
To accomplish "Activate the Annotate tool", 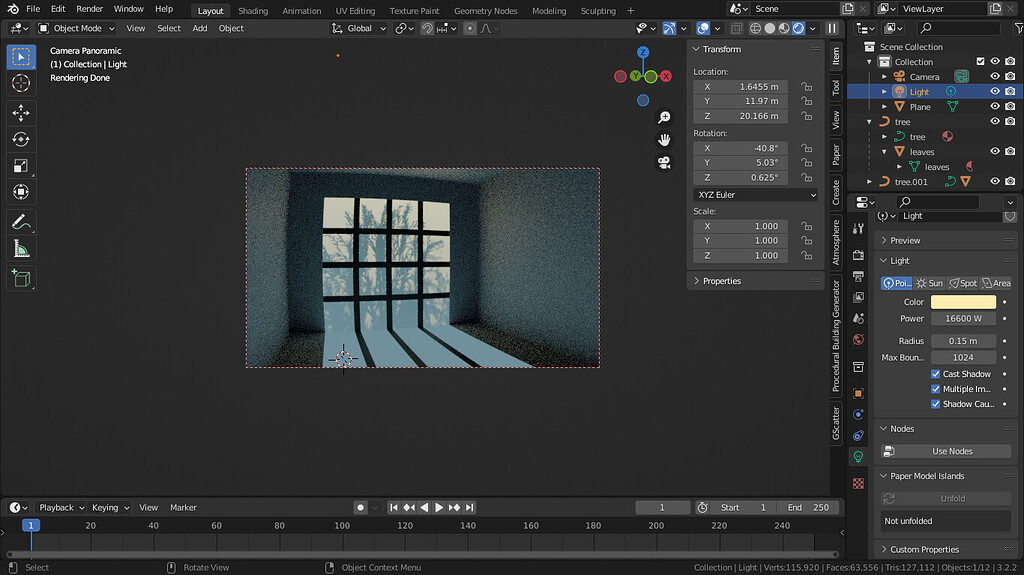I will click(x=21, y=222).
